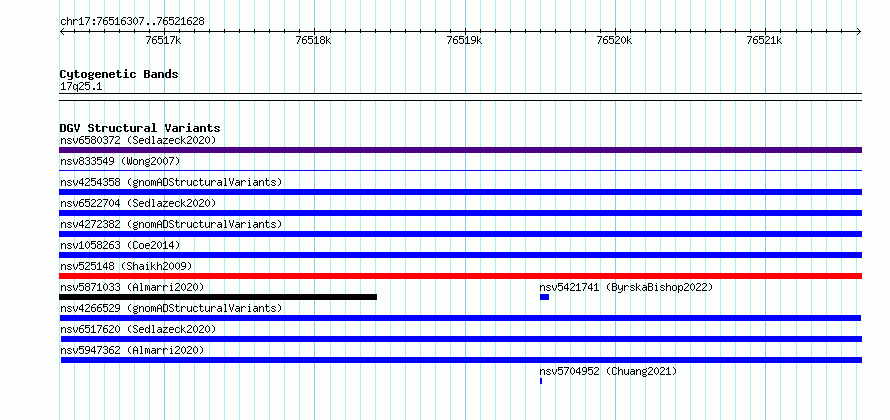Click the chr17:76516307..76521628 region label

click(132, 22)
